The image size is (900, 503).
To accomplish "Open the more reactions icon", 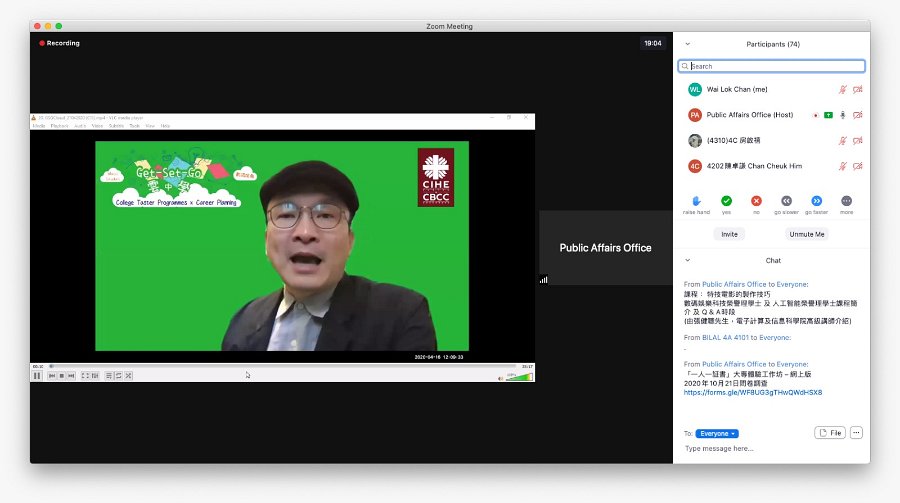I will point(847,200).
